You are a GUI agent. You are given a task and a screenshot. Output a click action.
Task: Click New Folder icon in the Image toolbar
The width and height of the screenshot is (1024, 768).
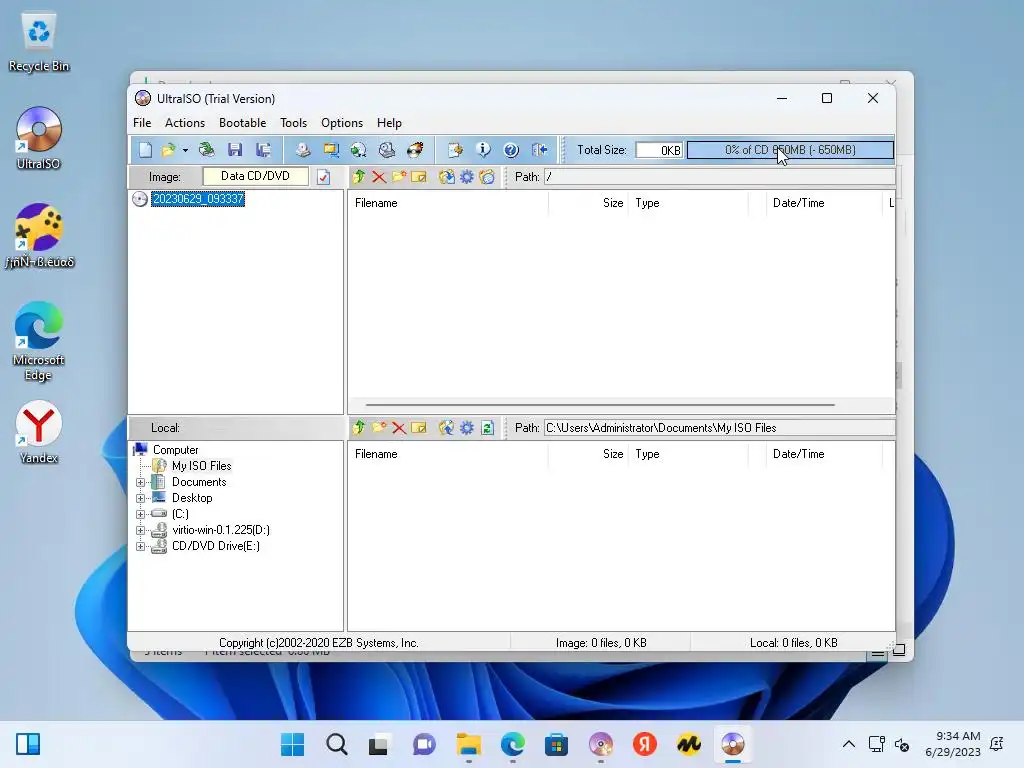click(399, 177)
